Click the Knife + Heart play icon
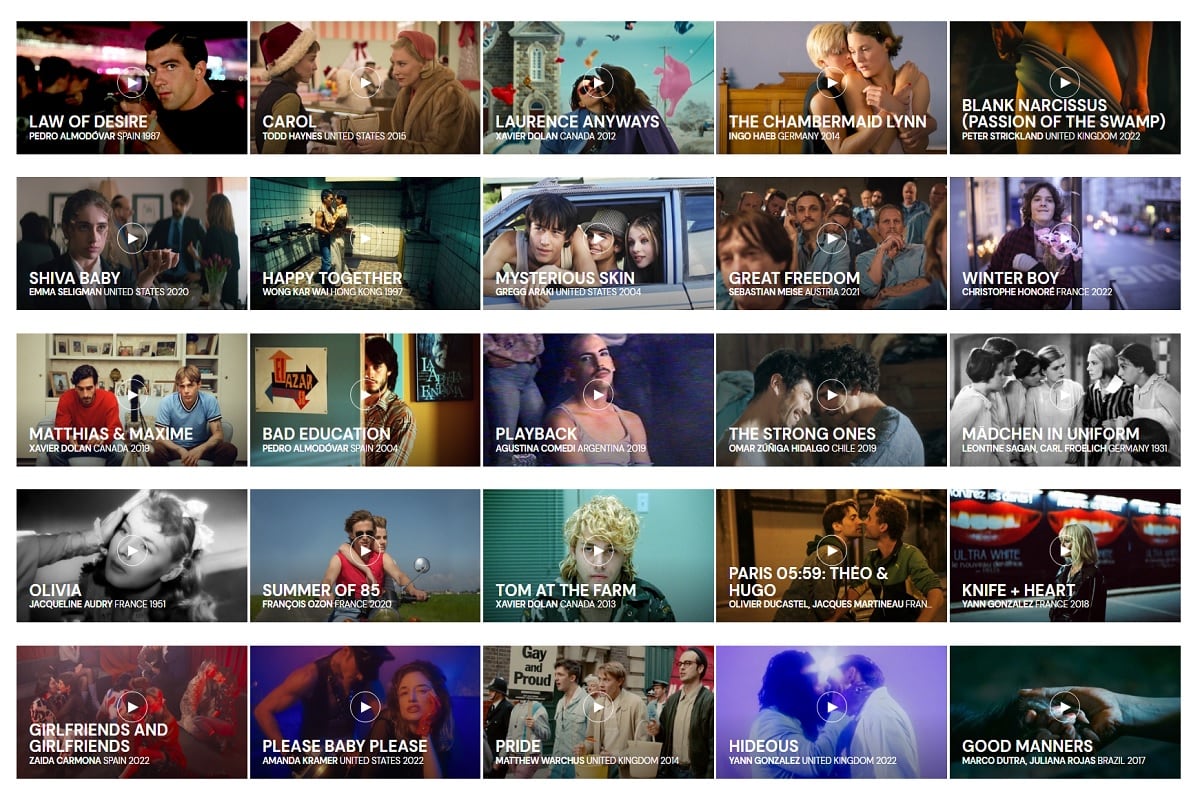The image size is (1200, 800). pyautogui.click(x=1064, y=550)
